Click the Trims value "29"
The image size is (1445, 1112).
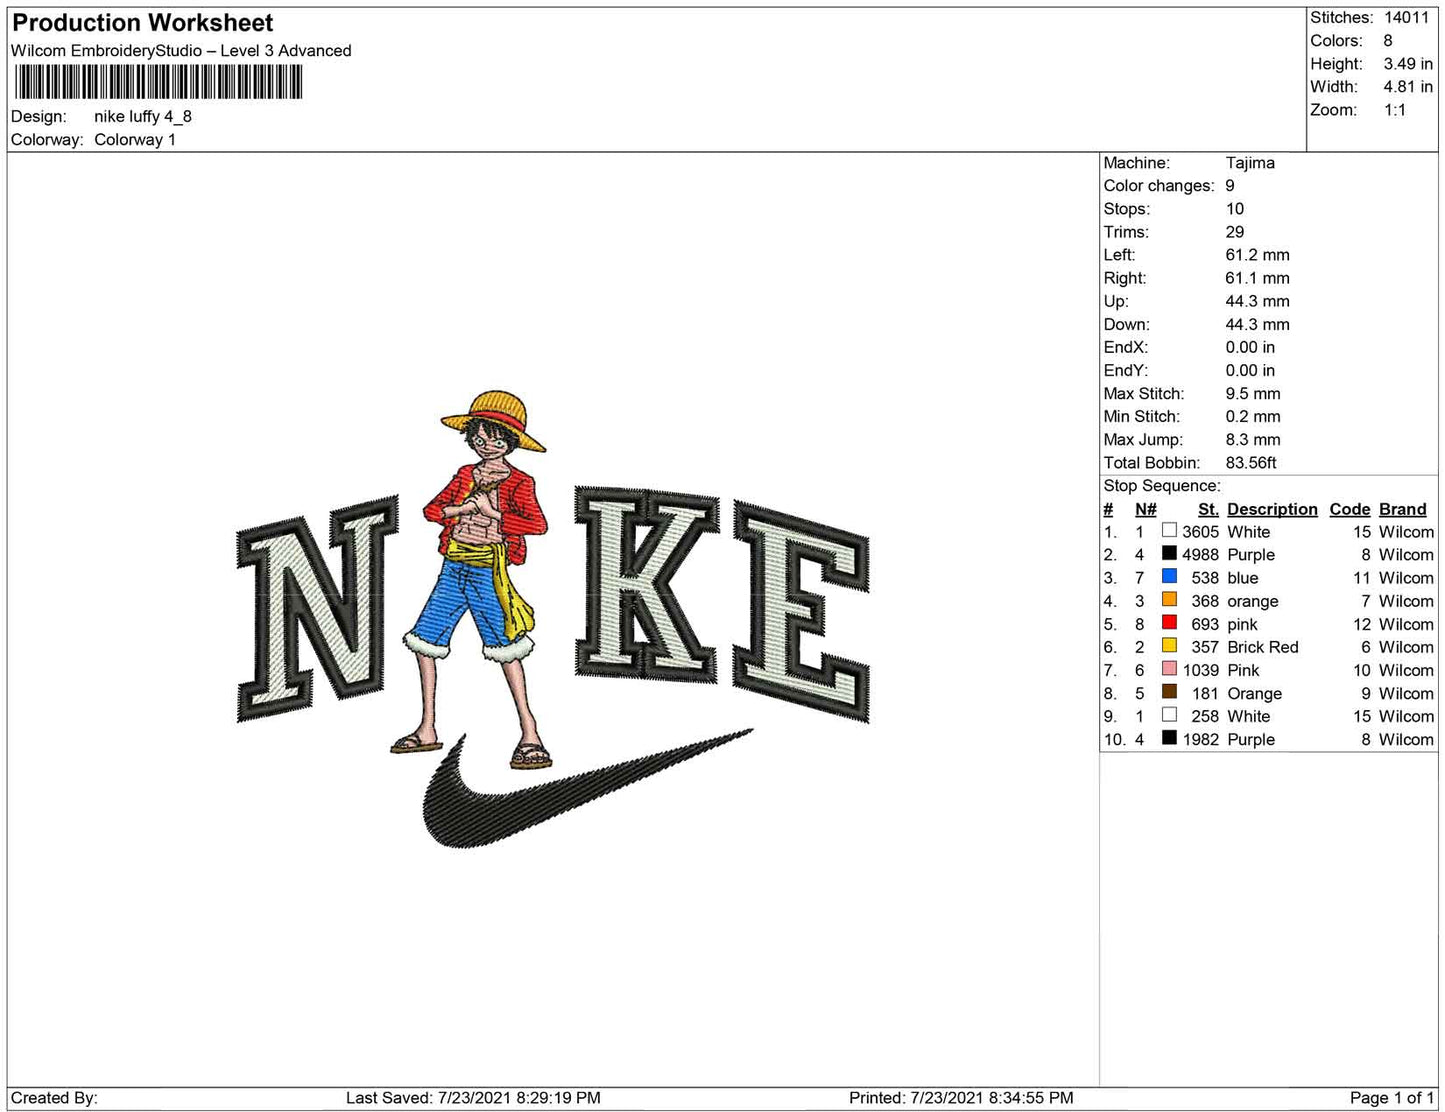pos(1235,232)
